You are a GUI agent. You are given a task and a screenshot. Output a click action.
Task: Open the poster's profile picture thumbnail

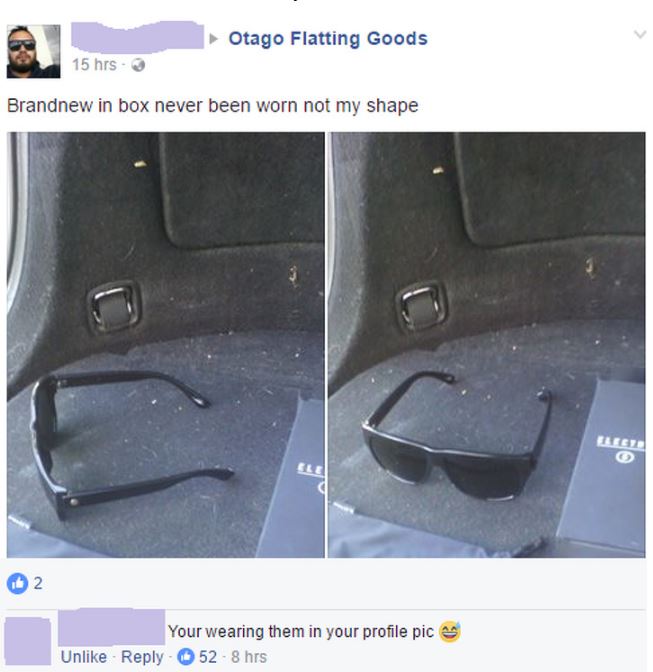coord(33,51)
